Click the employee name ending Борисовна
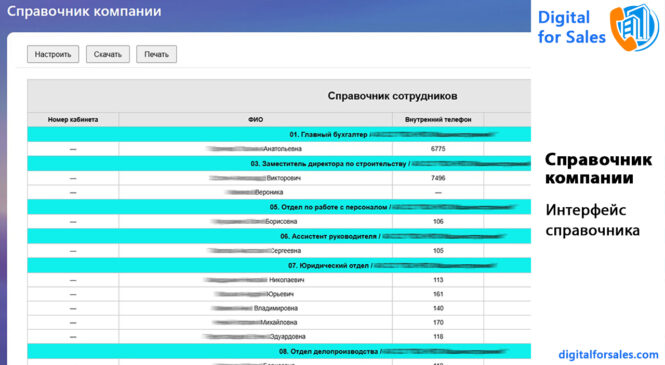 (x=254, y=221)
